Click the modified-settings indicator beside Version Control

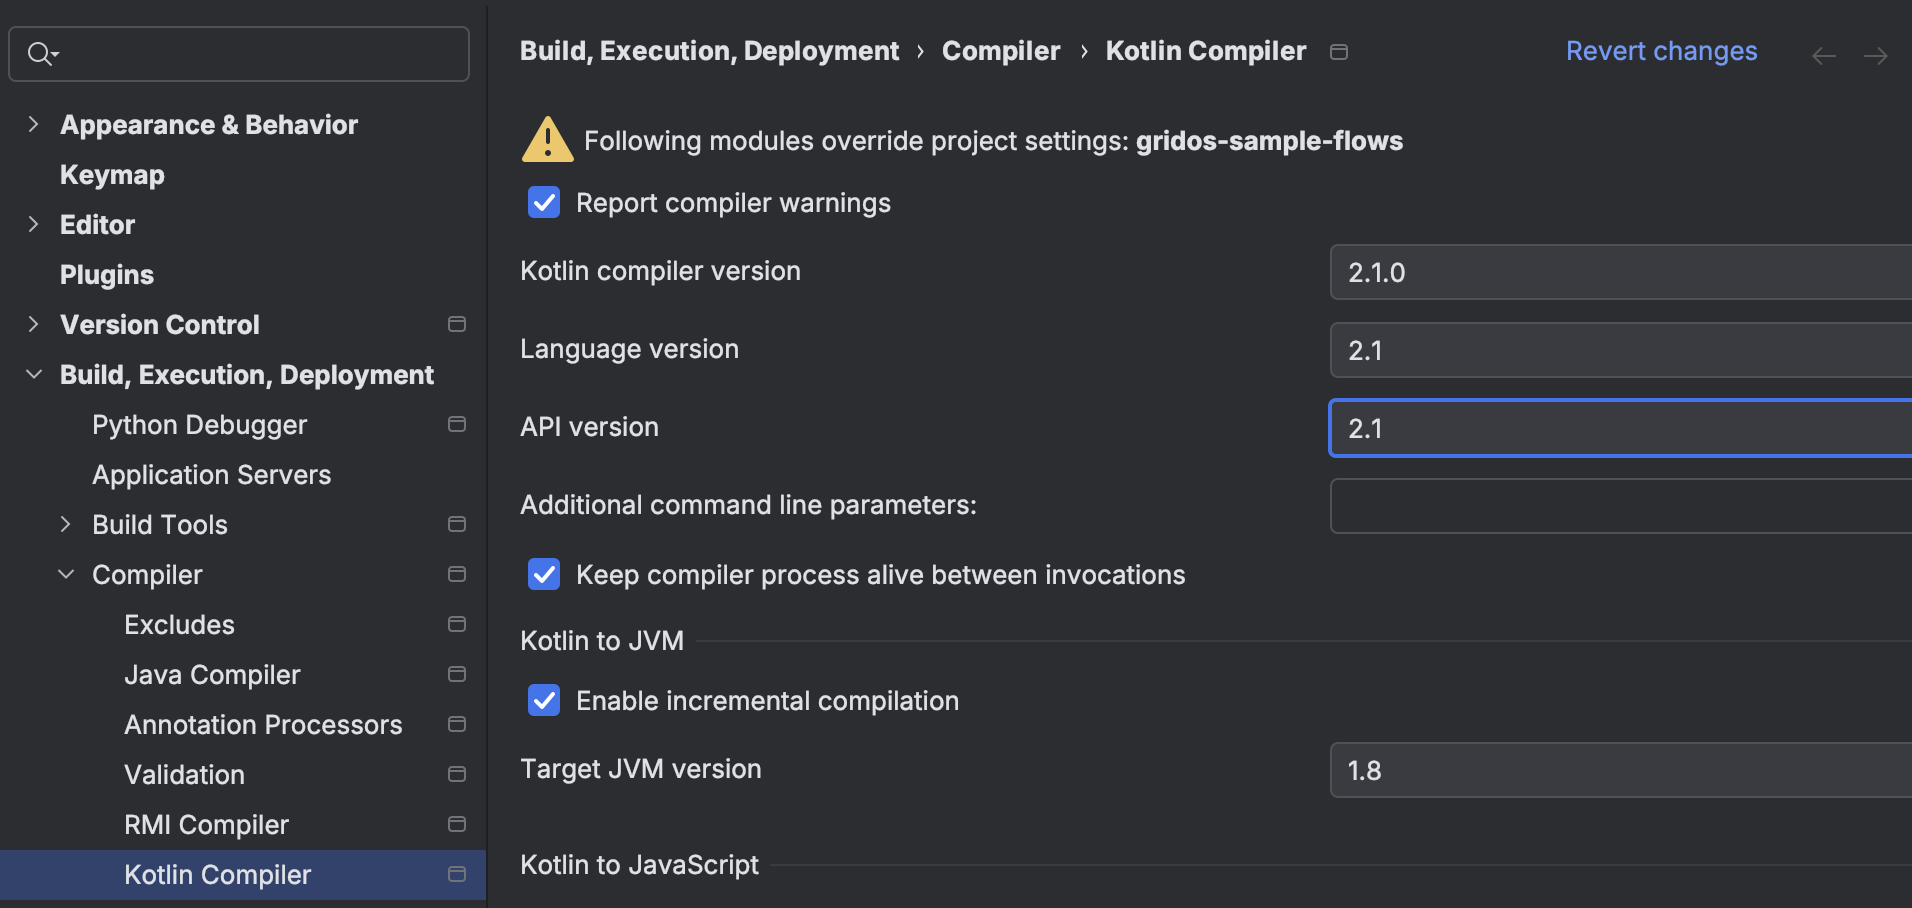pos(457,323)
